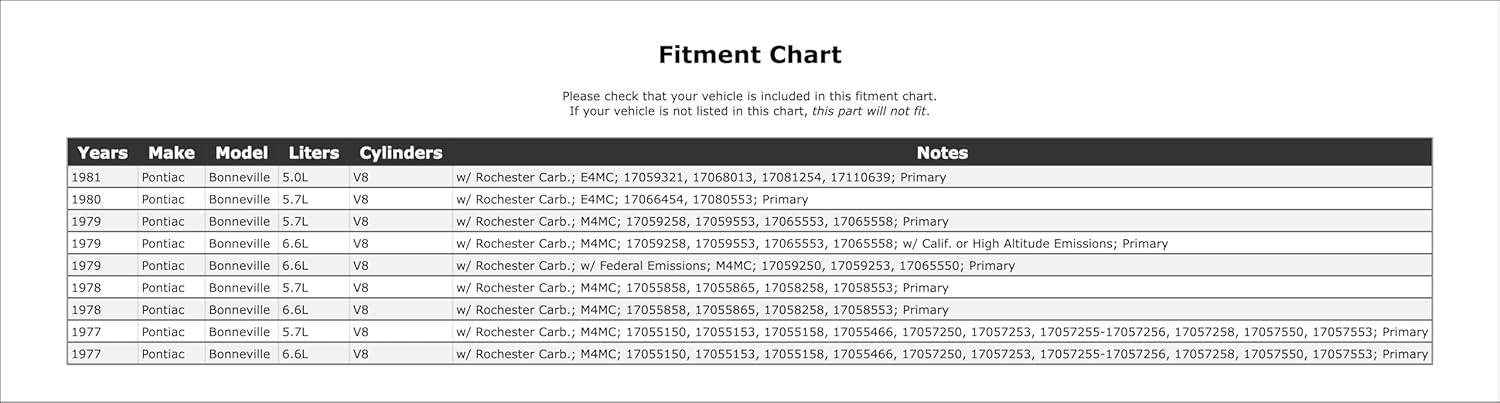Screen dimensions: 1500x403
Task: Click the Make column header
Action: (171, 153)
